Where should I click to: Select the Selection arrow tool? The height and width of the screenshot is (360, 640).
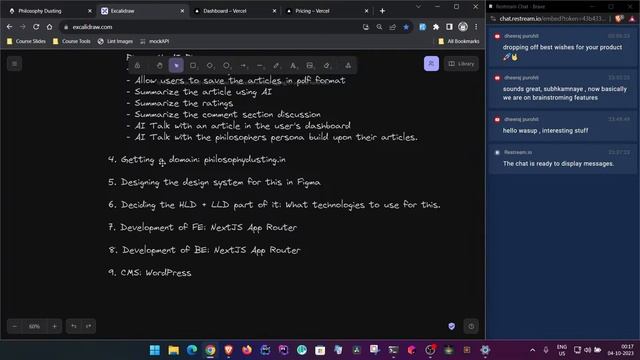pos(176,65)
